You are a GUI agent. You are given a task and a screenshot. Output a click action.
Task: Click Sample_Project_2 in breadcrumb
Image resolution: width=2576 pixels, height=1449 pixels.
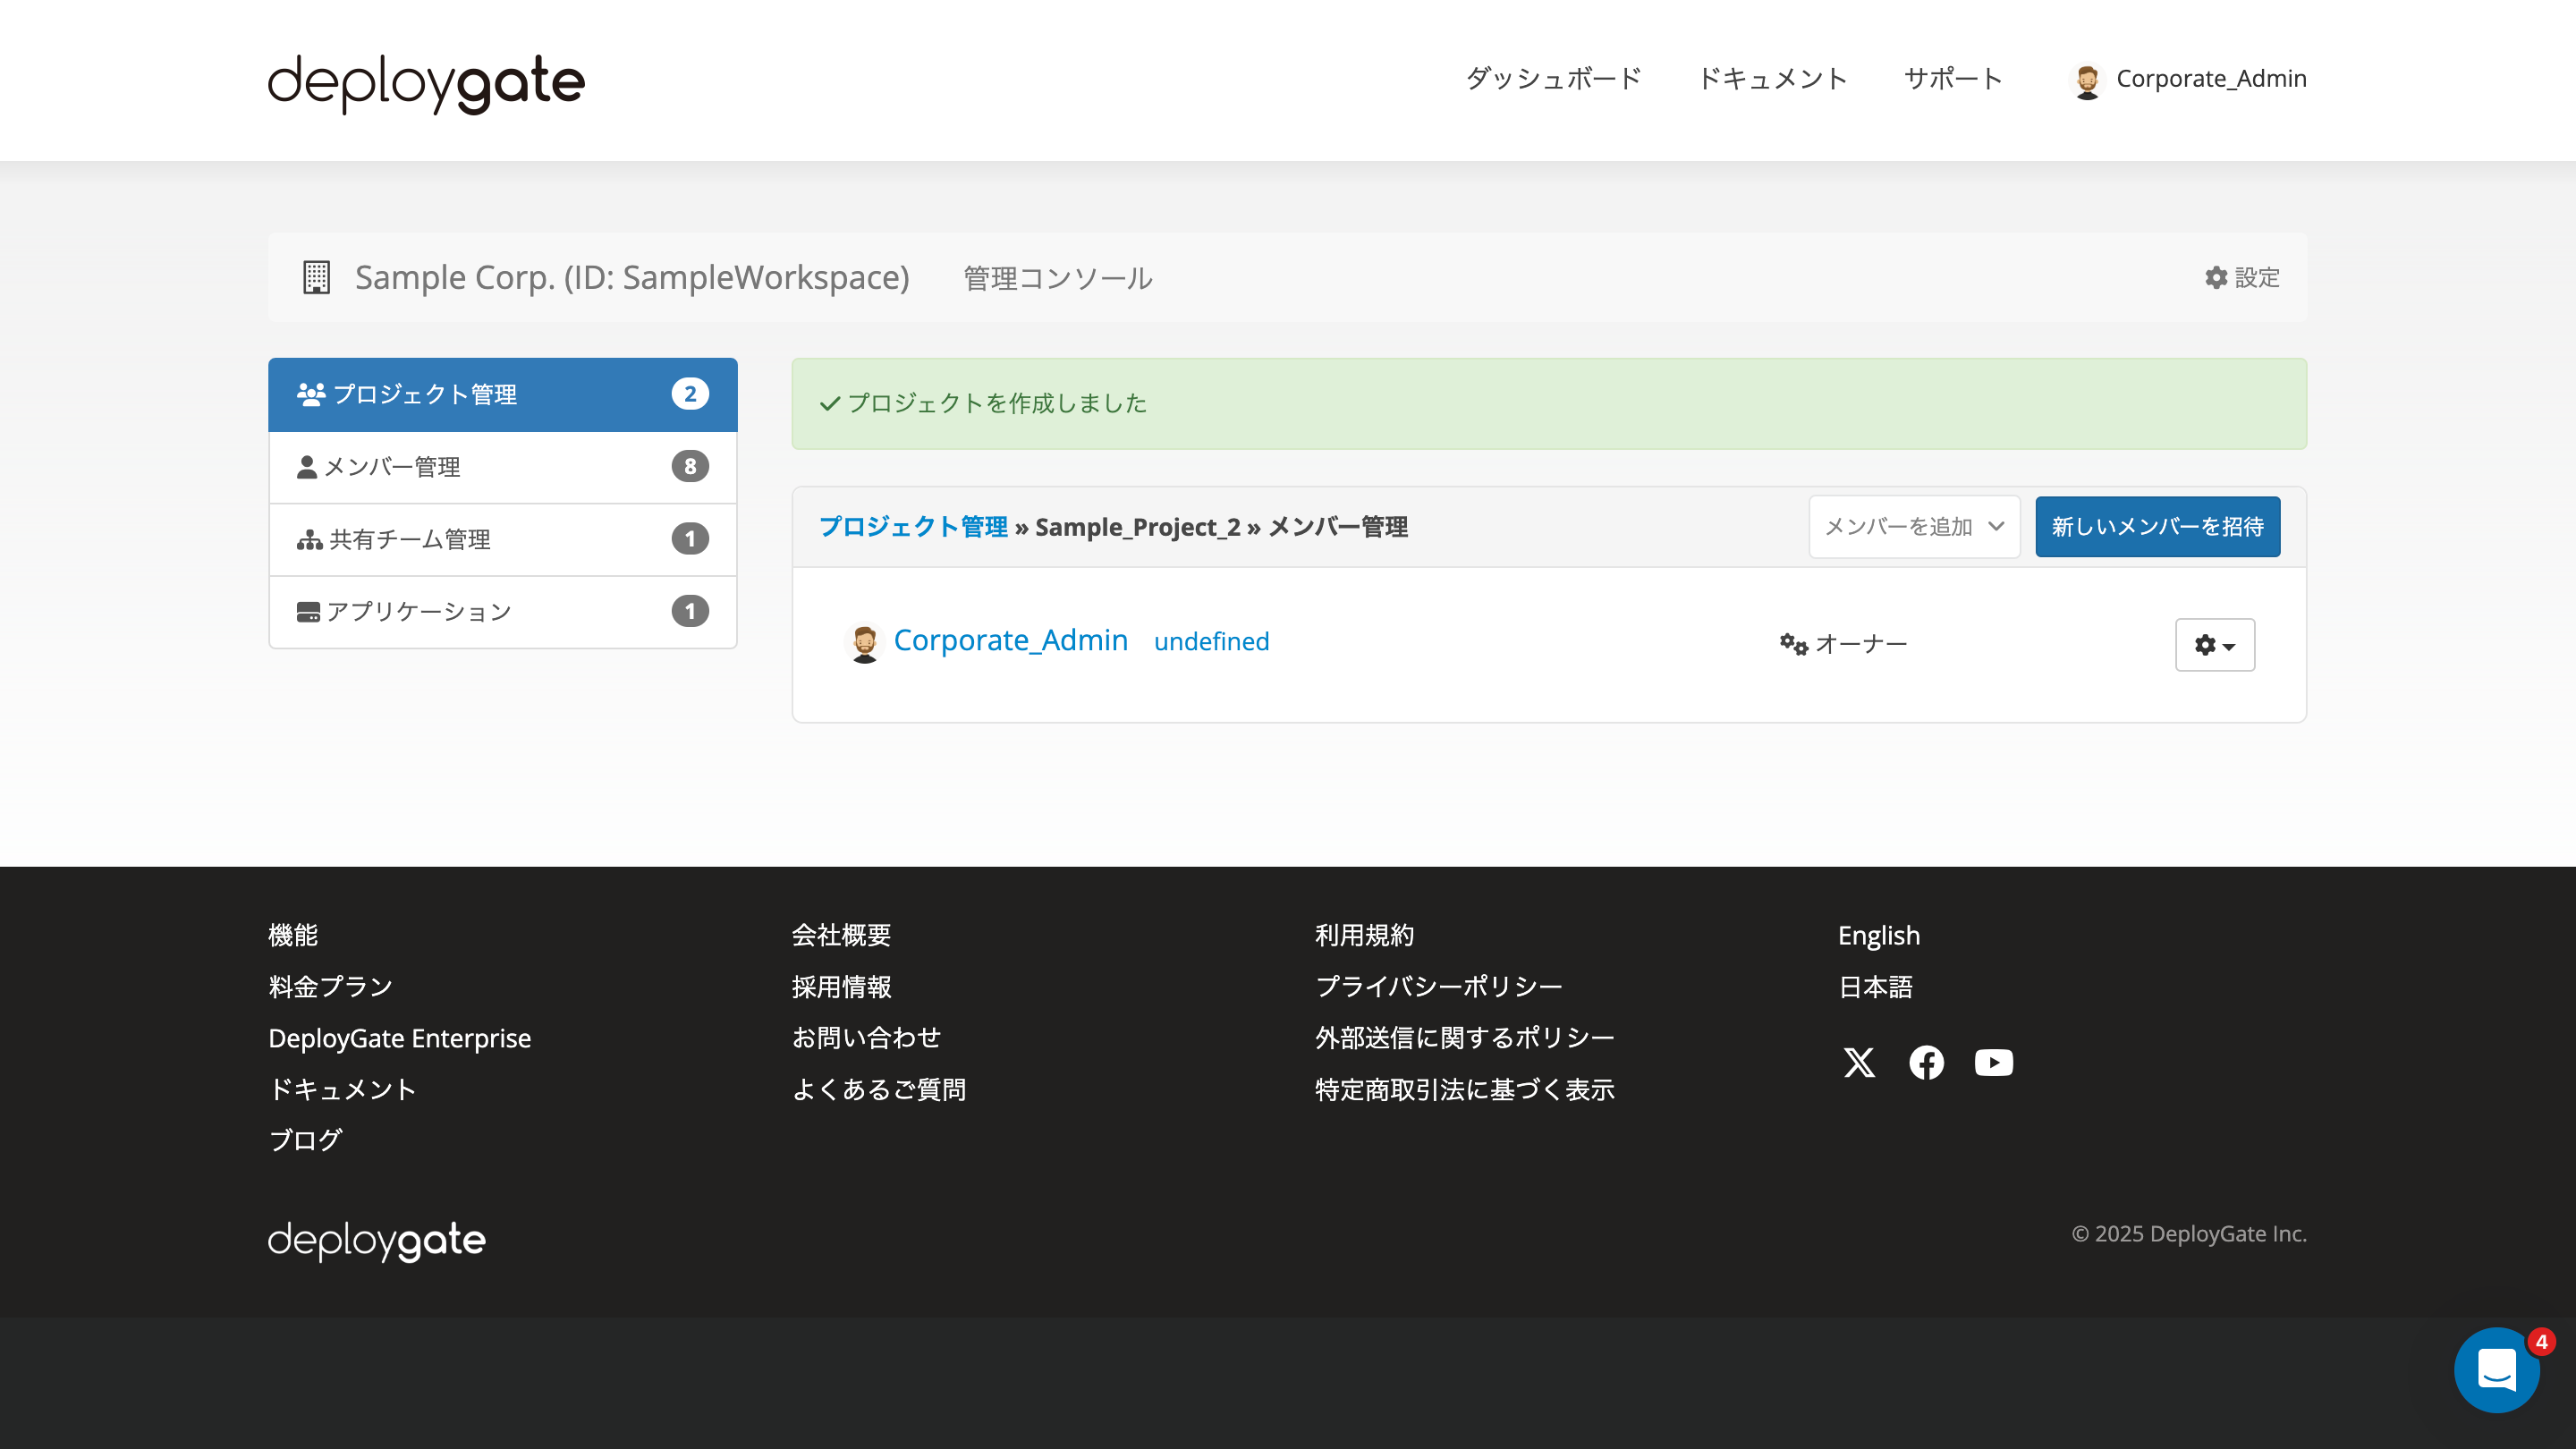pyautogui.click(x=1137, y=527)
